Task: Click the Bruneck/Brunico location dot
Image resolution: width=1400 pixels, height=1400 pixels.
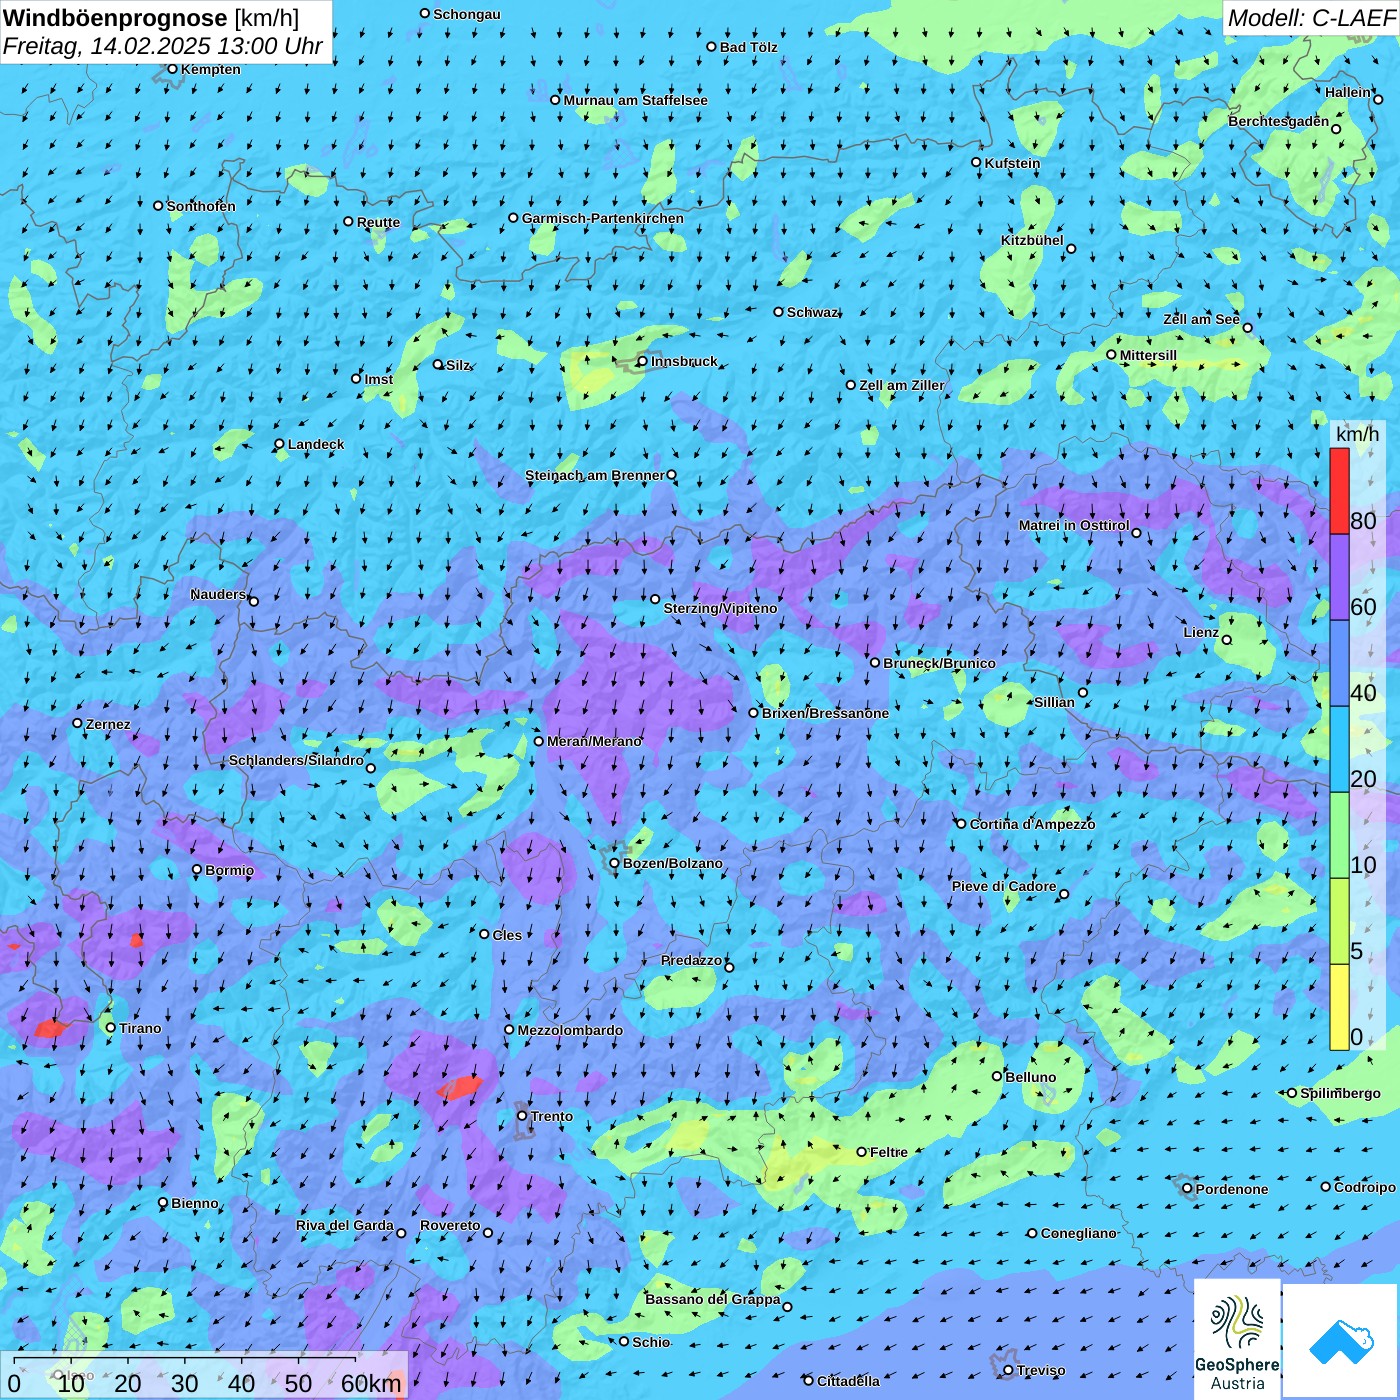Action: click(875, 662)
